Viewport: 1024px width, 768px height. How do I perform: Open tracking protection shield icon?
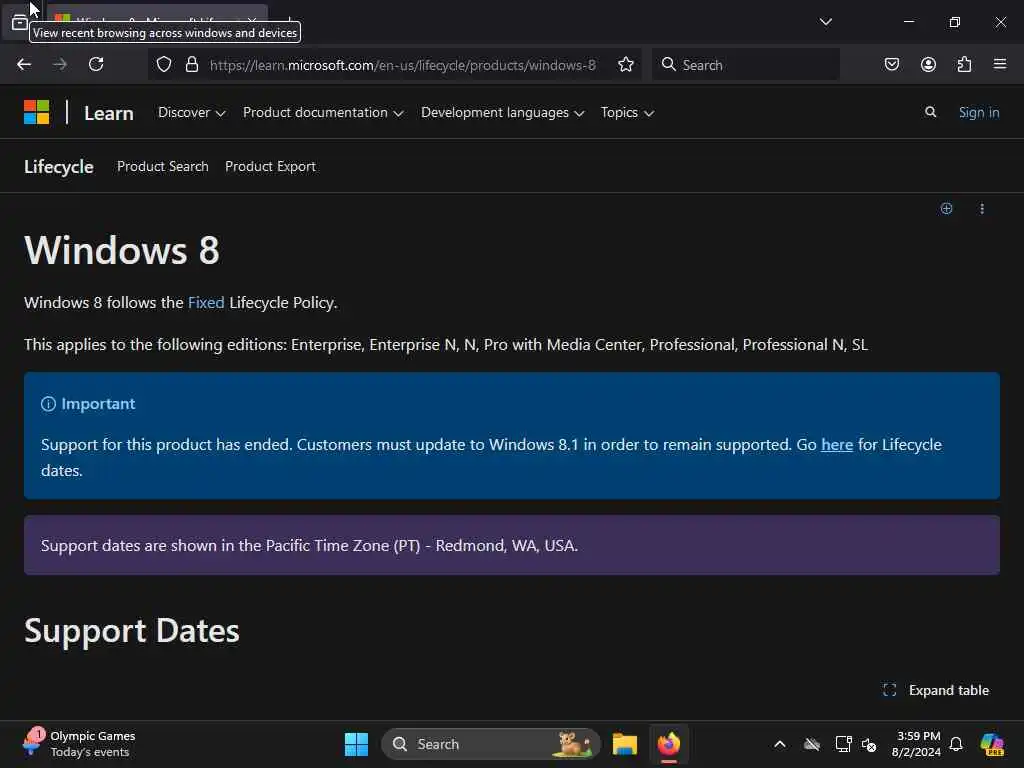(x=164, y=64)
